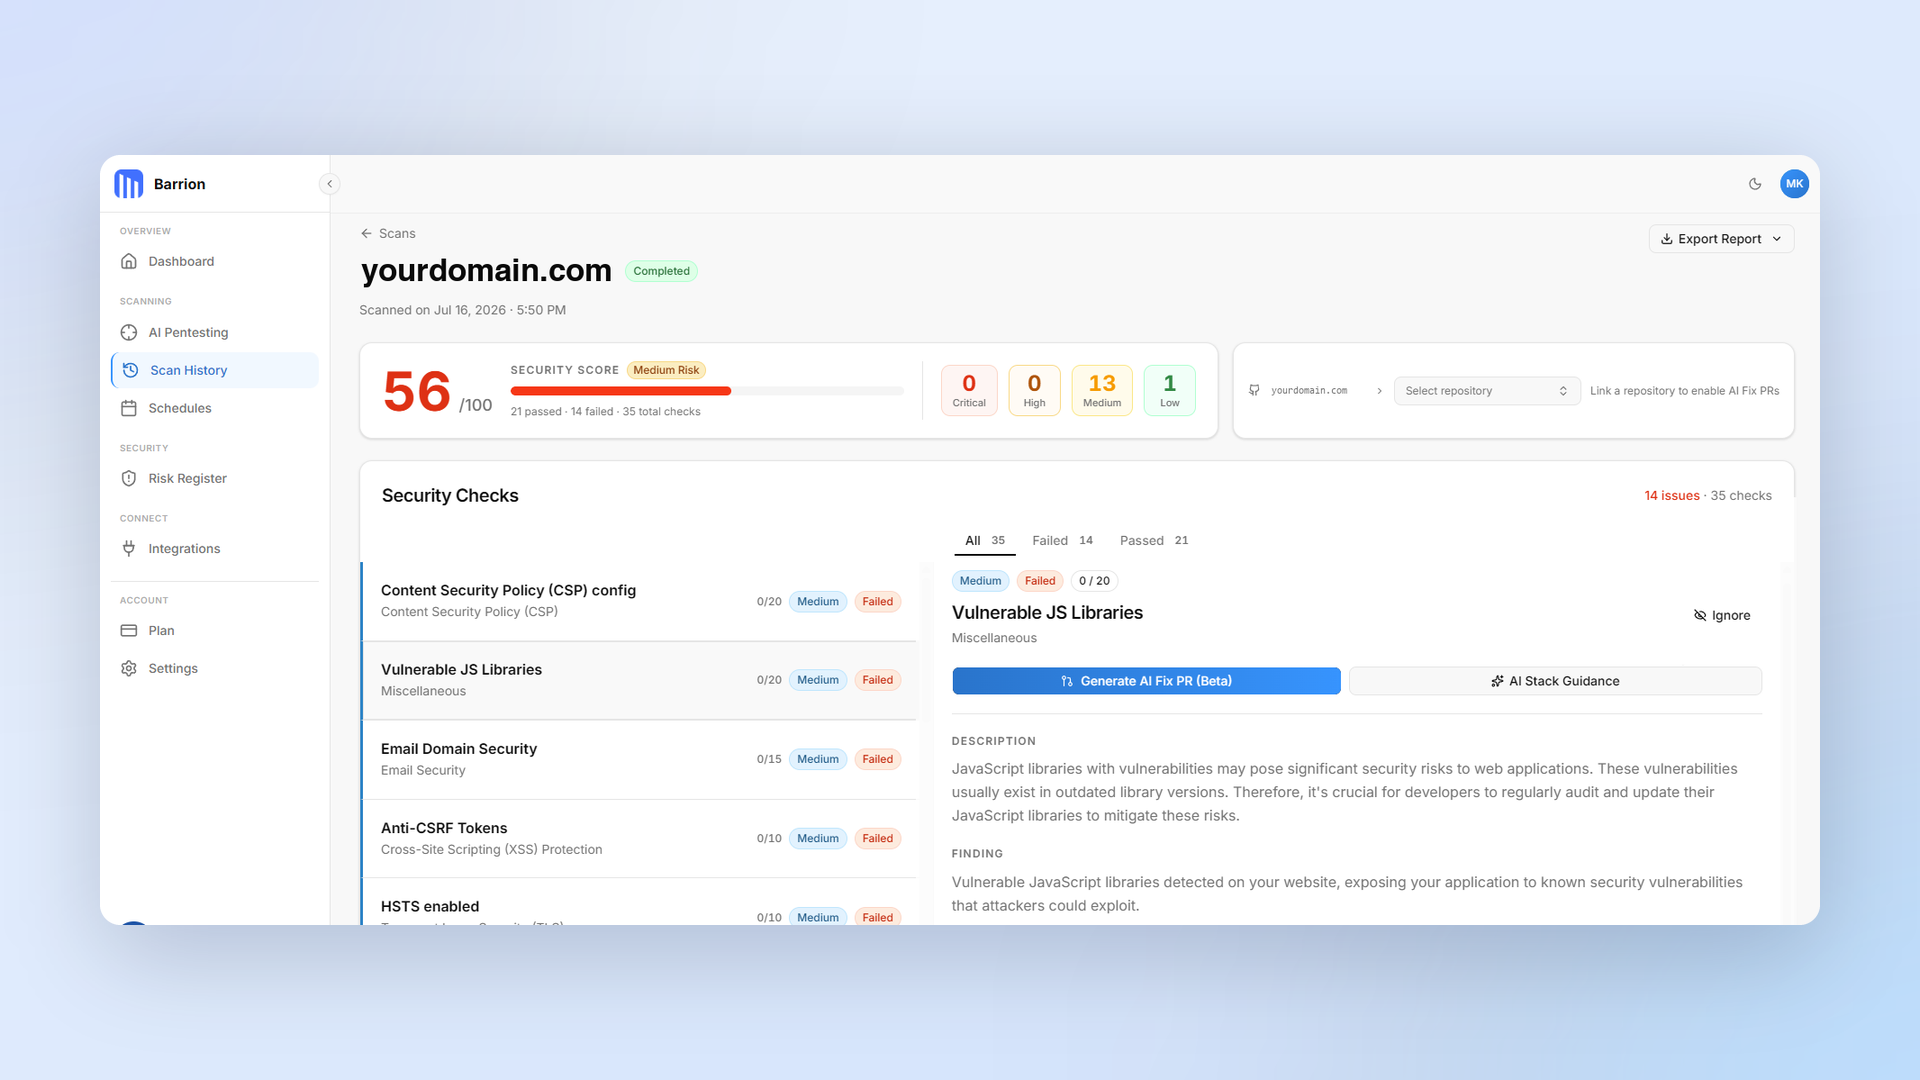This screenshot has width=1920, height=1080.
Task: Click the High severity count card
Action: pos(1034,390)
